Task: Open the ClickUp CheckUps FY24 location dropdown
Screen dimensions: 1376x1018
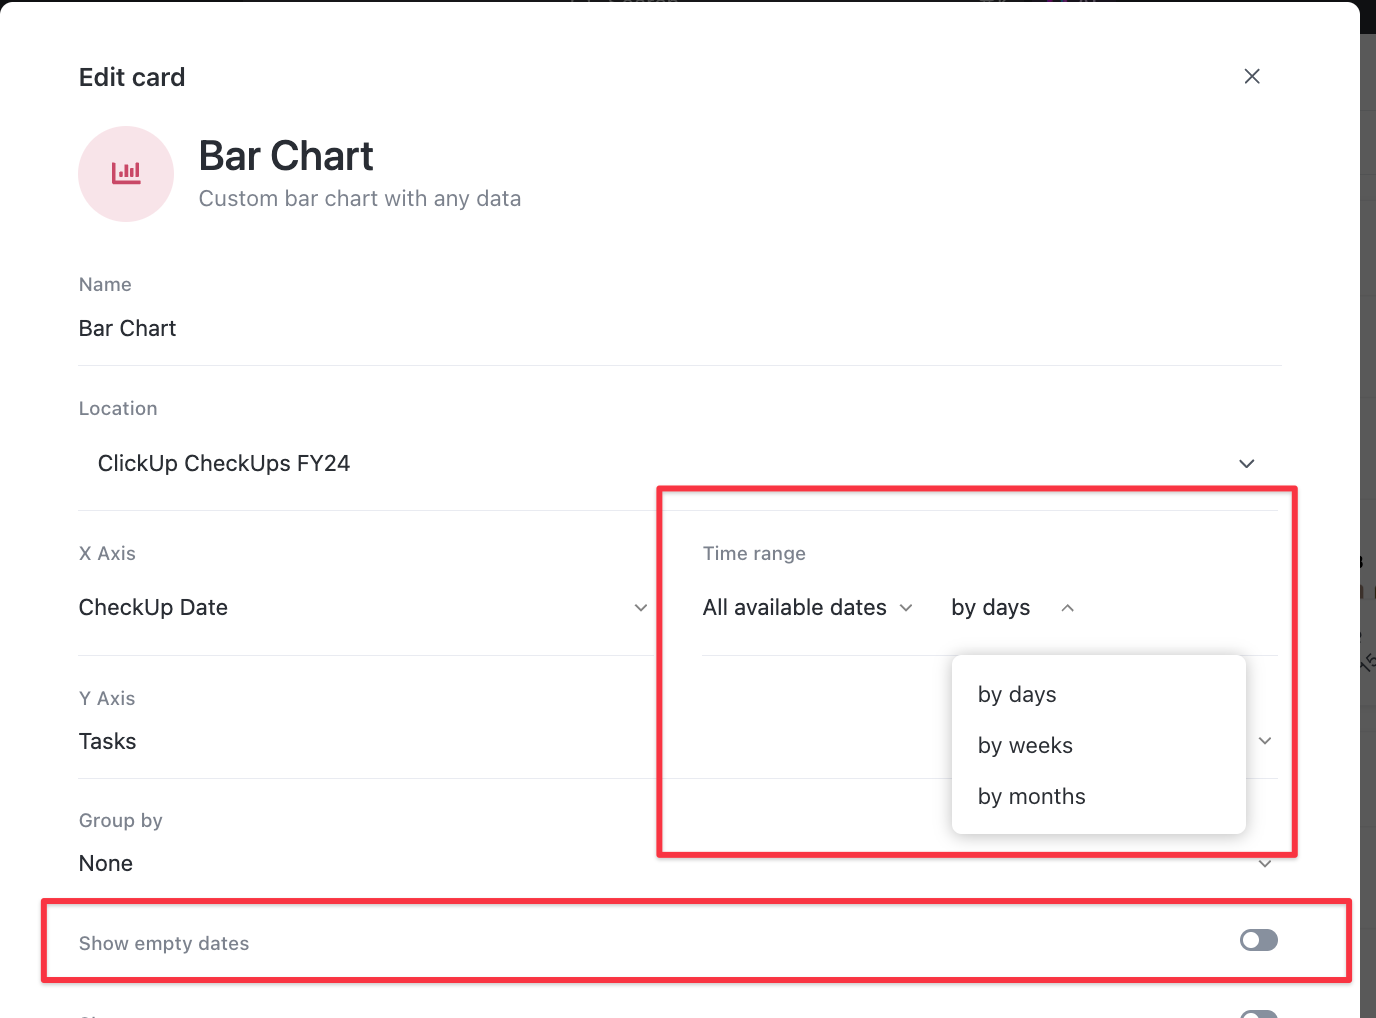Action: point(224,464)
